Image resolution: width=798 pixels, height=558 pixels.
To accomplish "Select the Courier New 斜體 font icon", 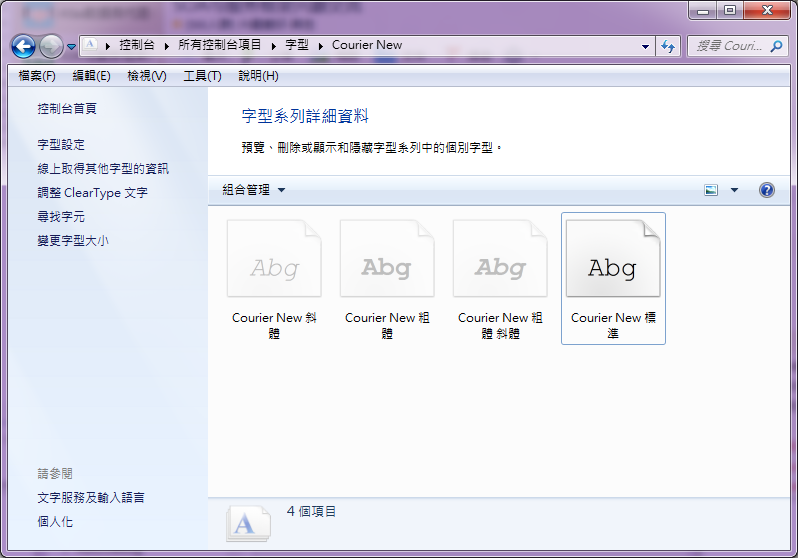I will [274, 259].
